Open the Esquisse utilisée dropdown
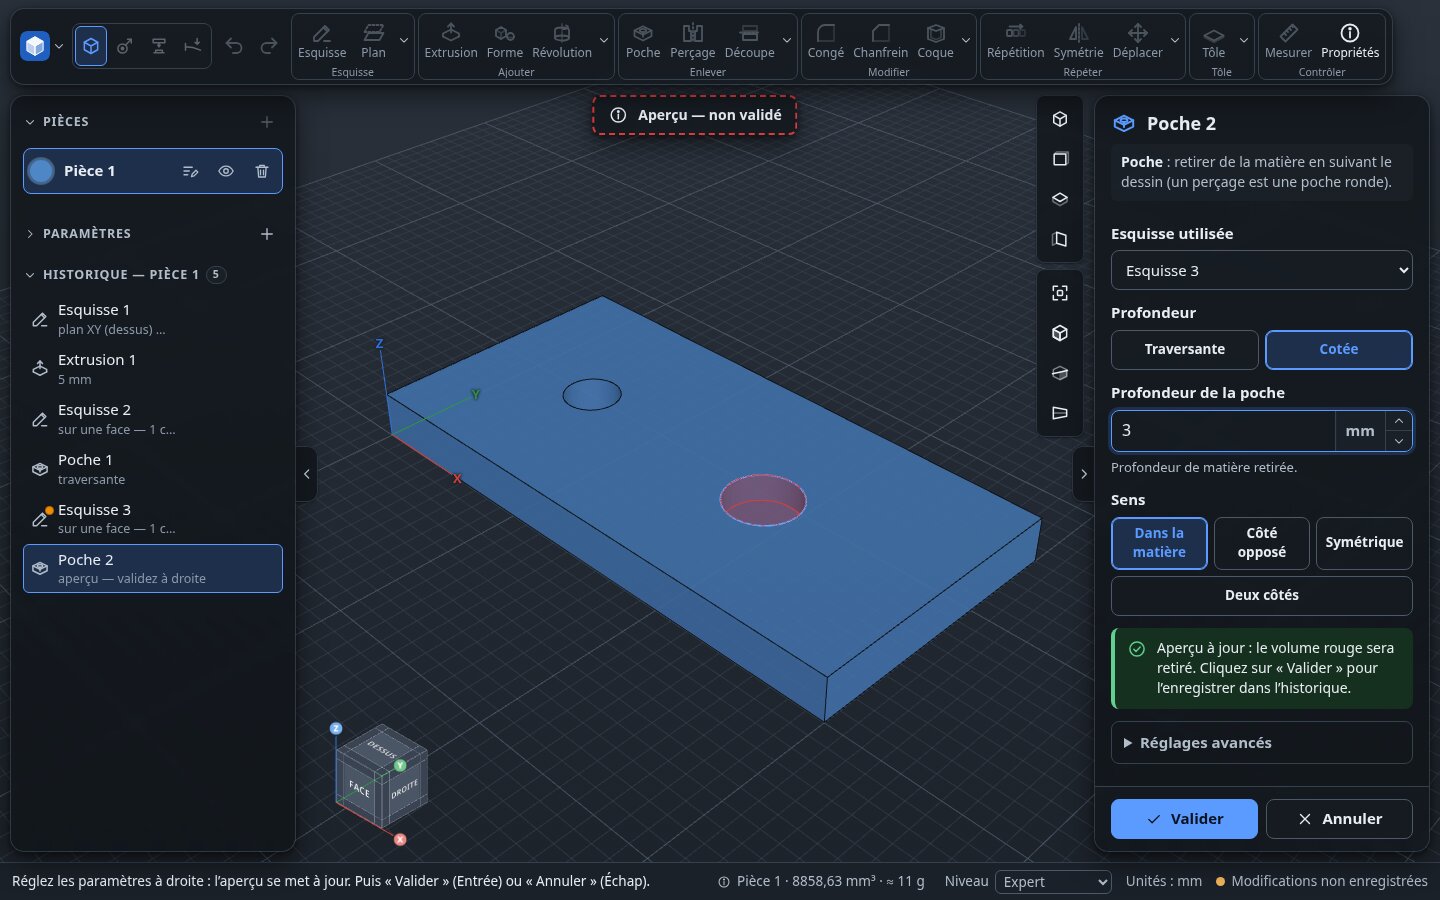Viewport: 1440px width, 900px height. click(x=1261, y=270)
